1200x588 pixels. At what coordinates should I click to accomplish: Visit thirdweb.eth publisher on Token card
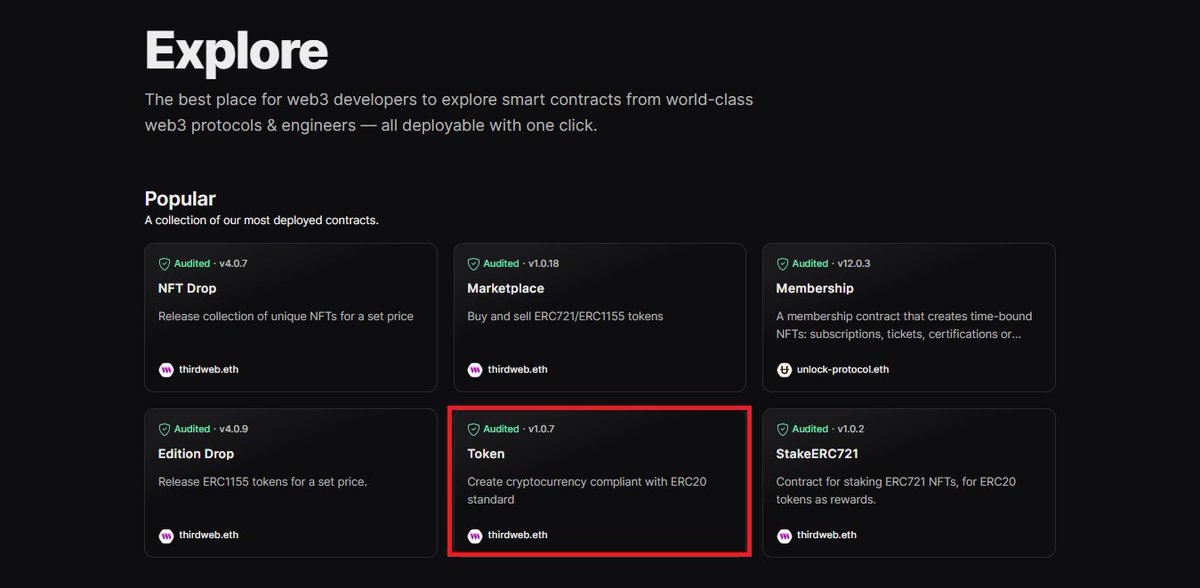point(517,535)
